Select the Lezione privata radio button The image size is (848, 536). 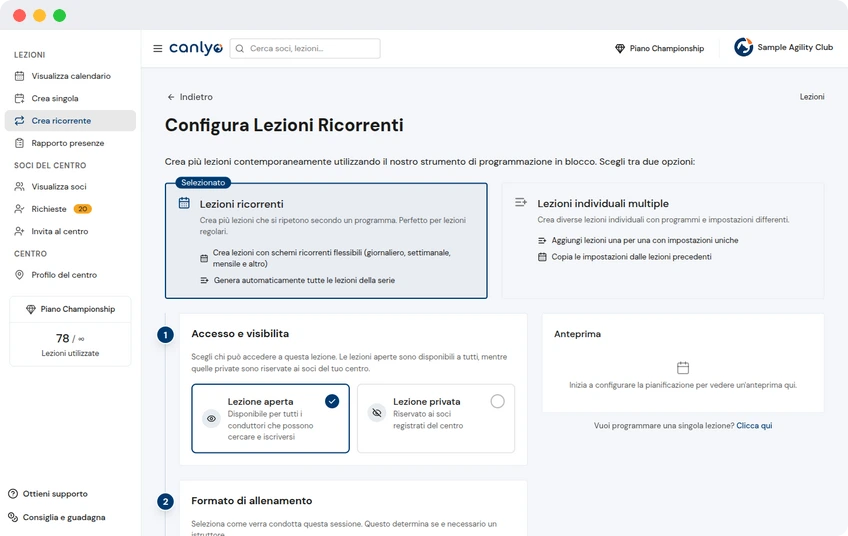click(497, 401)
